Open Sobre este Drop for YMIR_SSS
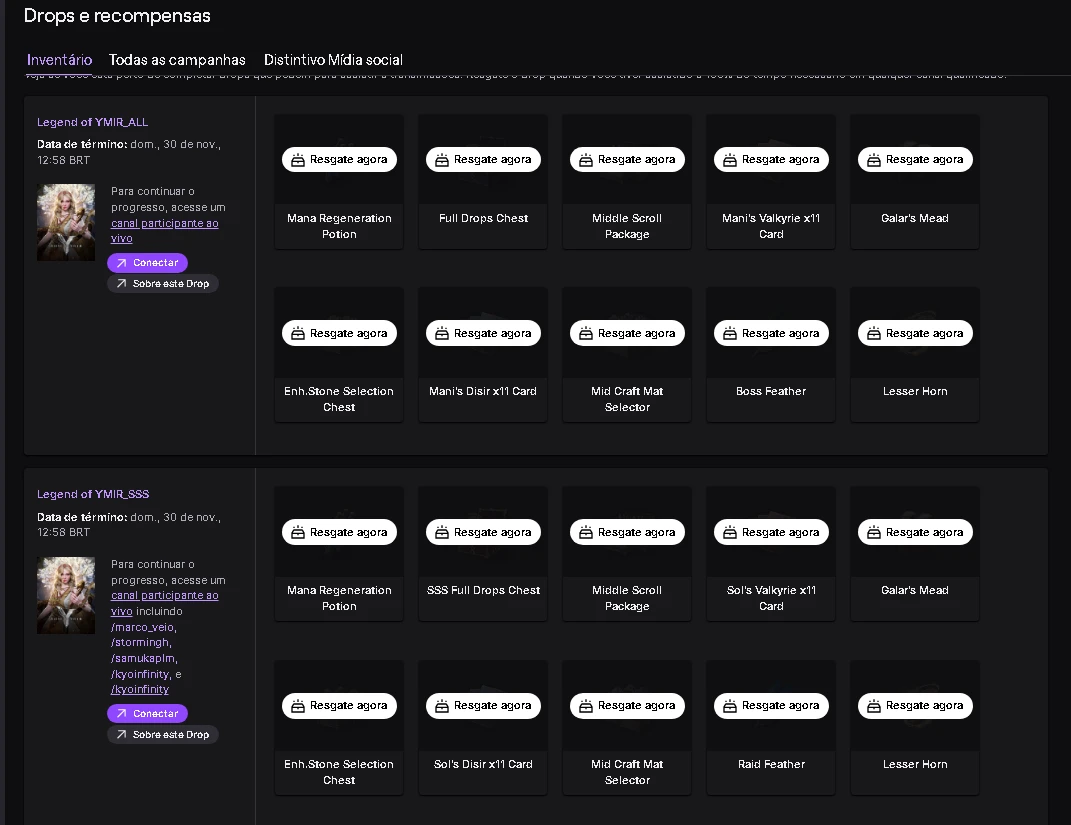Viewport: 1071px width, 825px height. [162, 735]
